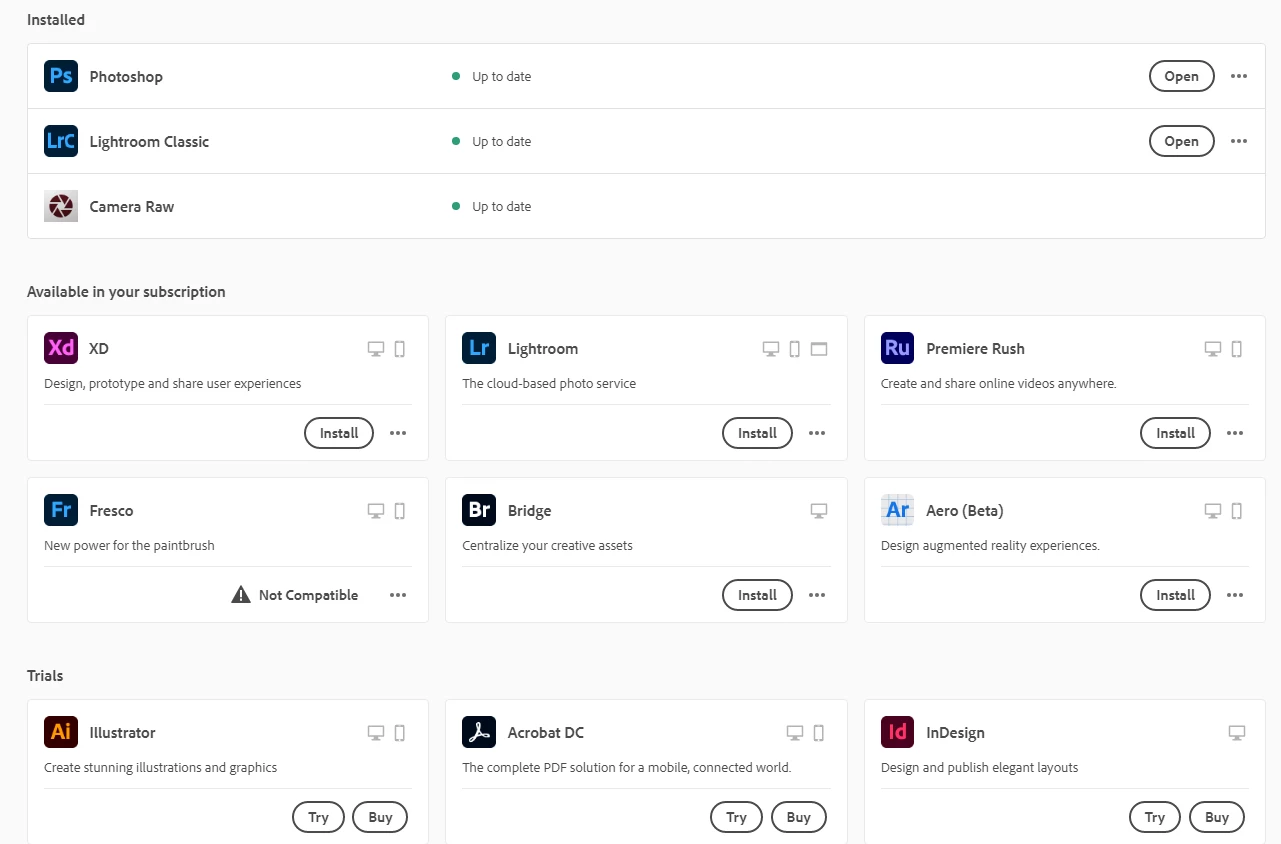Click the 'Up to date' status for Camera Raw
Screen dimensions: 1281x844
[501, 206]
